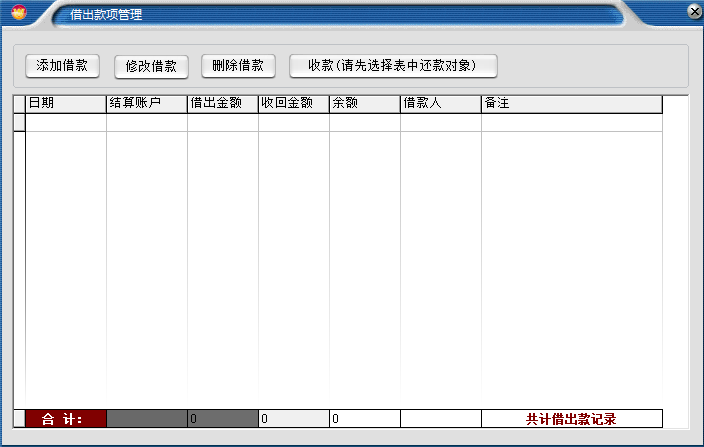
Task: Click the 收回金额 total cell in footer
Action: [x=293, y=419]
